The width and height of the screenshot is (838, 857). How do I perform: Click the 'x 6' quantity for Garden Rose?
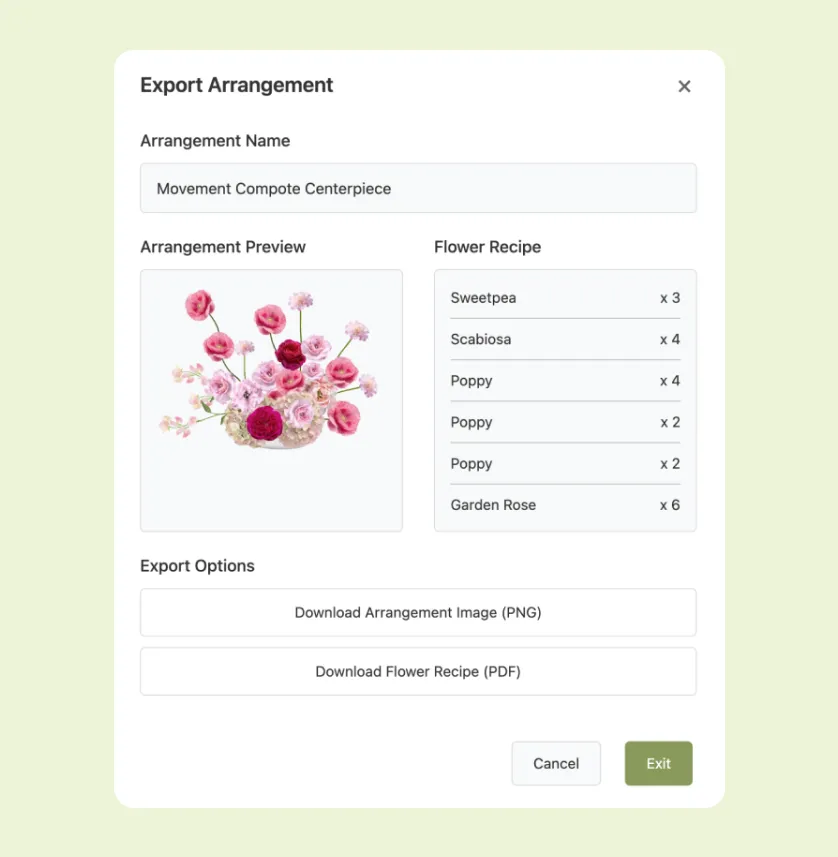(670, 505)
